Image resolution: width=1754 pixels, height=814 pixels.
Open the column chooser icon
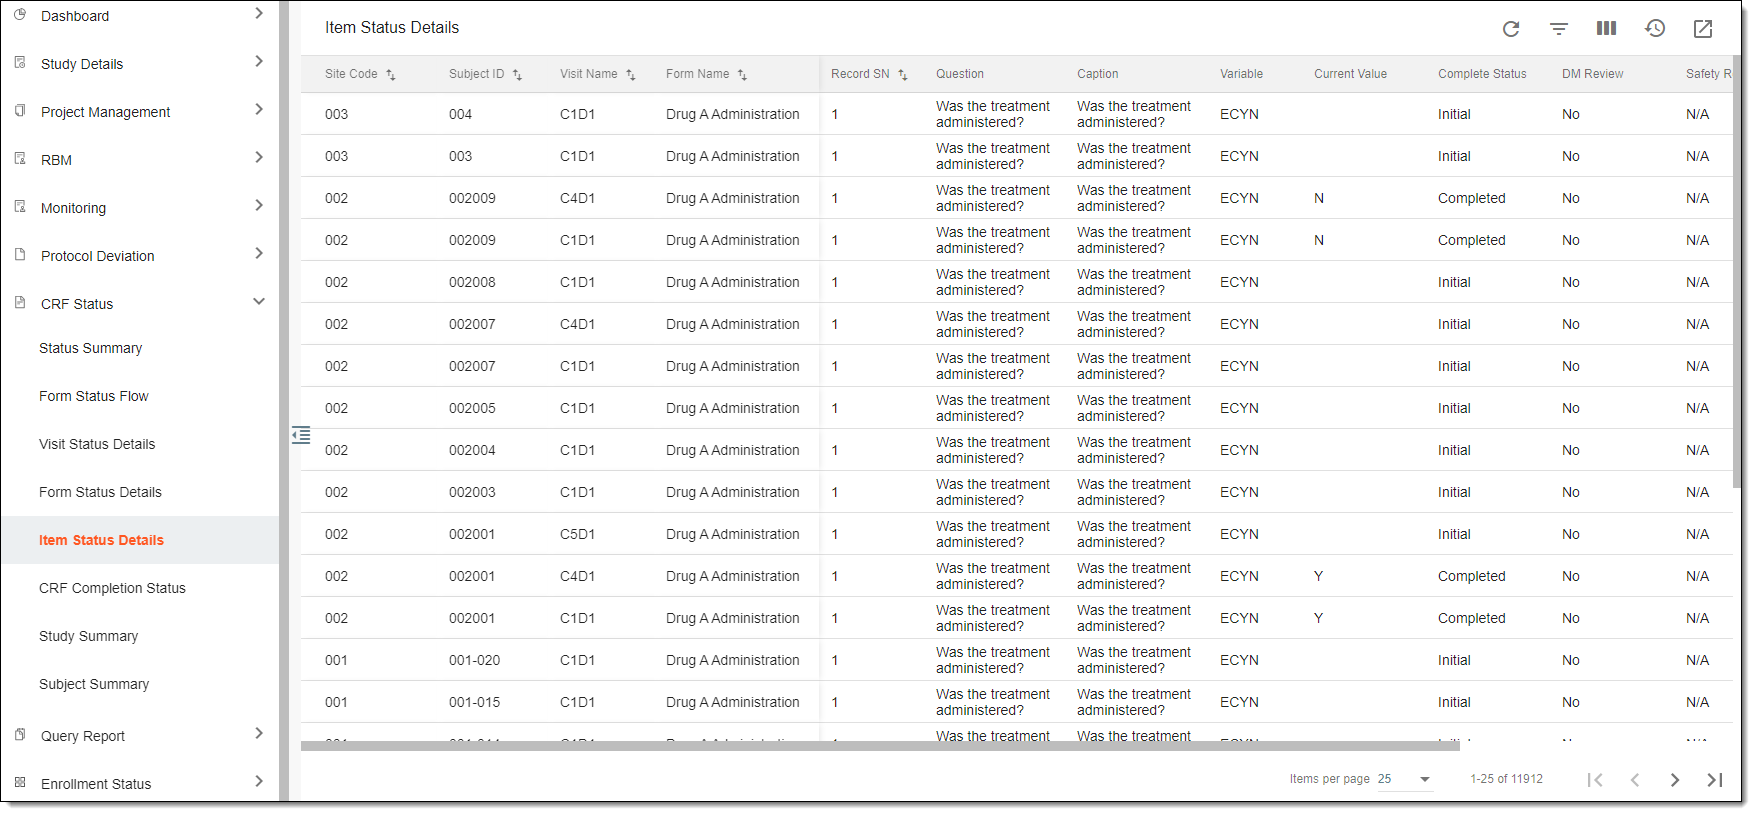pyautogui.click(x=1607, y=28)
